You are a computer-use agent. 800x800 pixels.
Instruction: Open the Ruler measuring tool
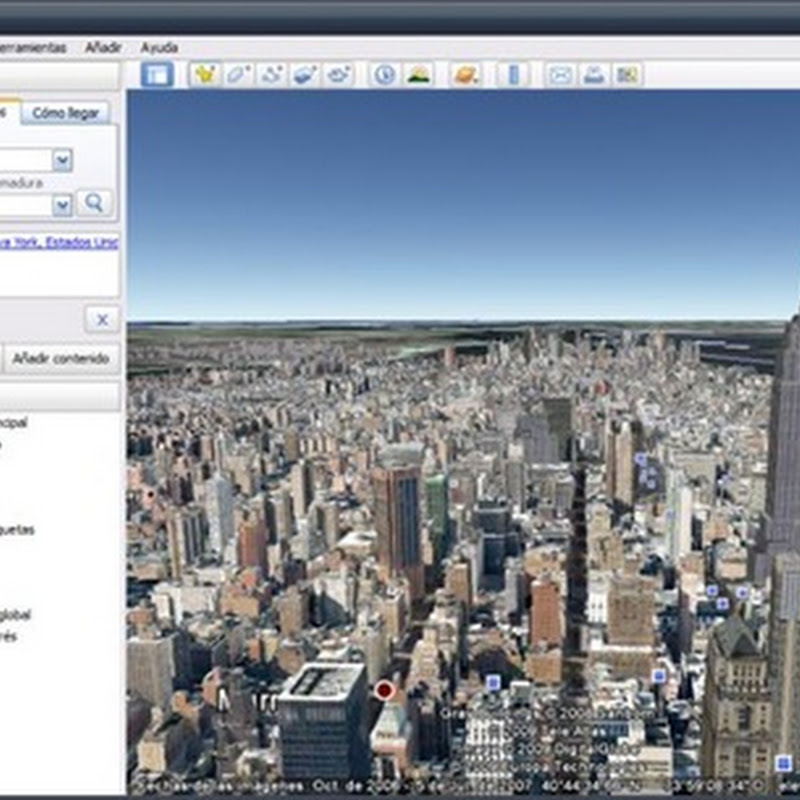[x=514, y=75]
